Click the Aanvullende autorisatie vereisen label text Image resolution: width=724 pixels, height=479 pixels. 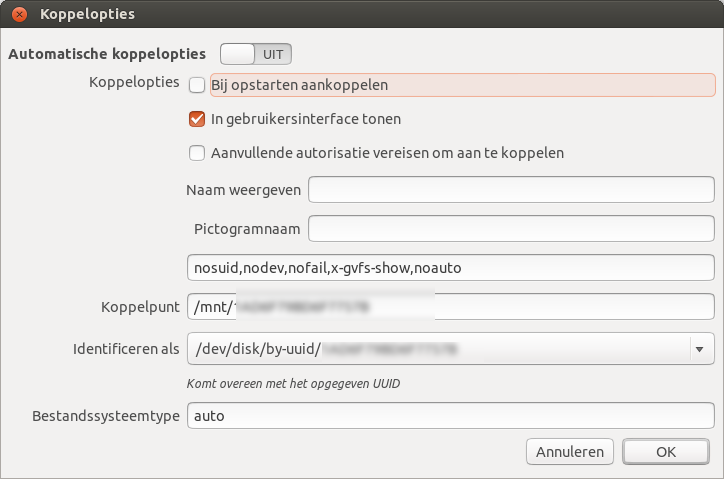tap(387, 153)
